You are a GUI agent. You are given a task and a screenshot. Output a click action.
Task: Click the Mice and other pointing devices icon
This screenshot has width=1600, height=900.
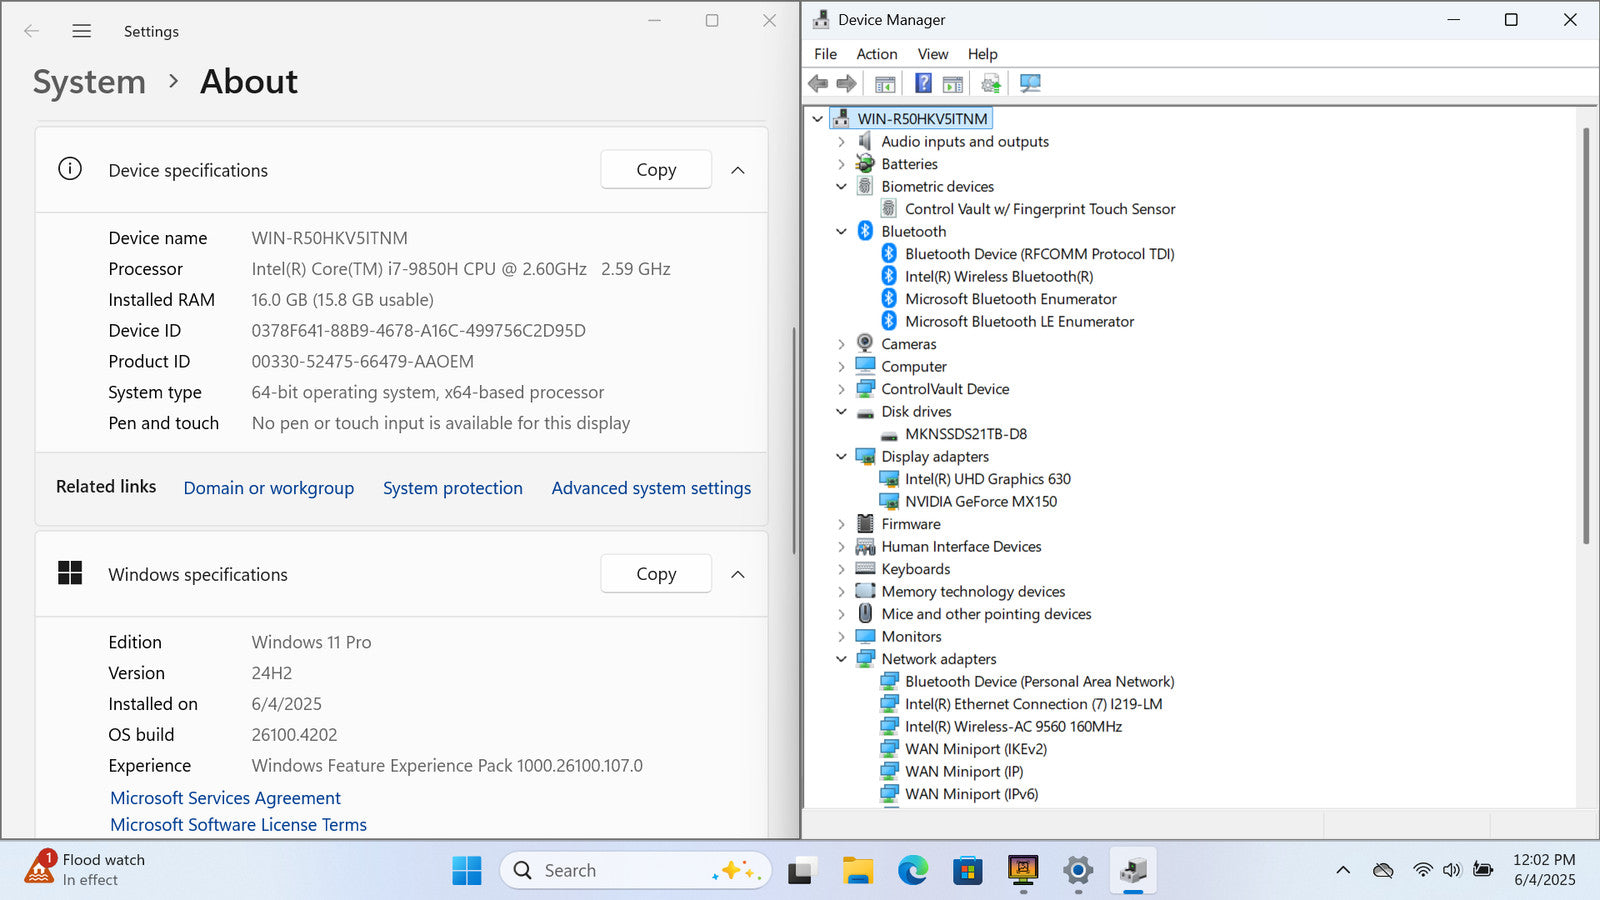(865, 614)
